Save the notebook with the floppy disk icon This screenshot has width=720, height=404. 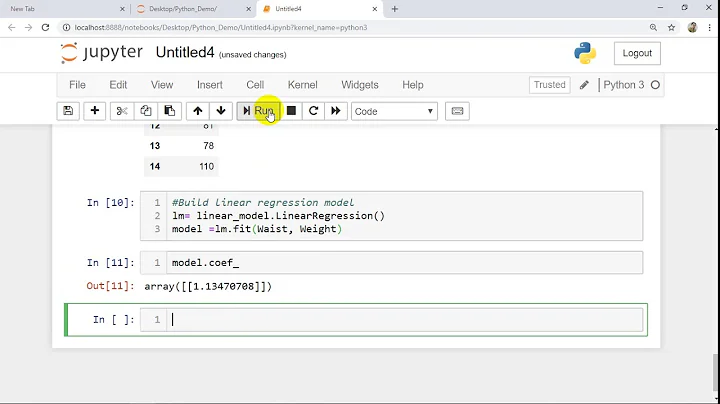(68, 111)
